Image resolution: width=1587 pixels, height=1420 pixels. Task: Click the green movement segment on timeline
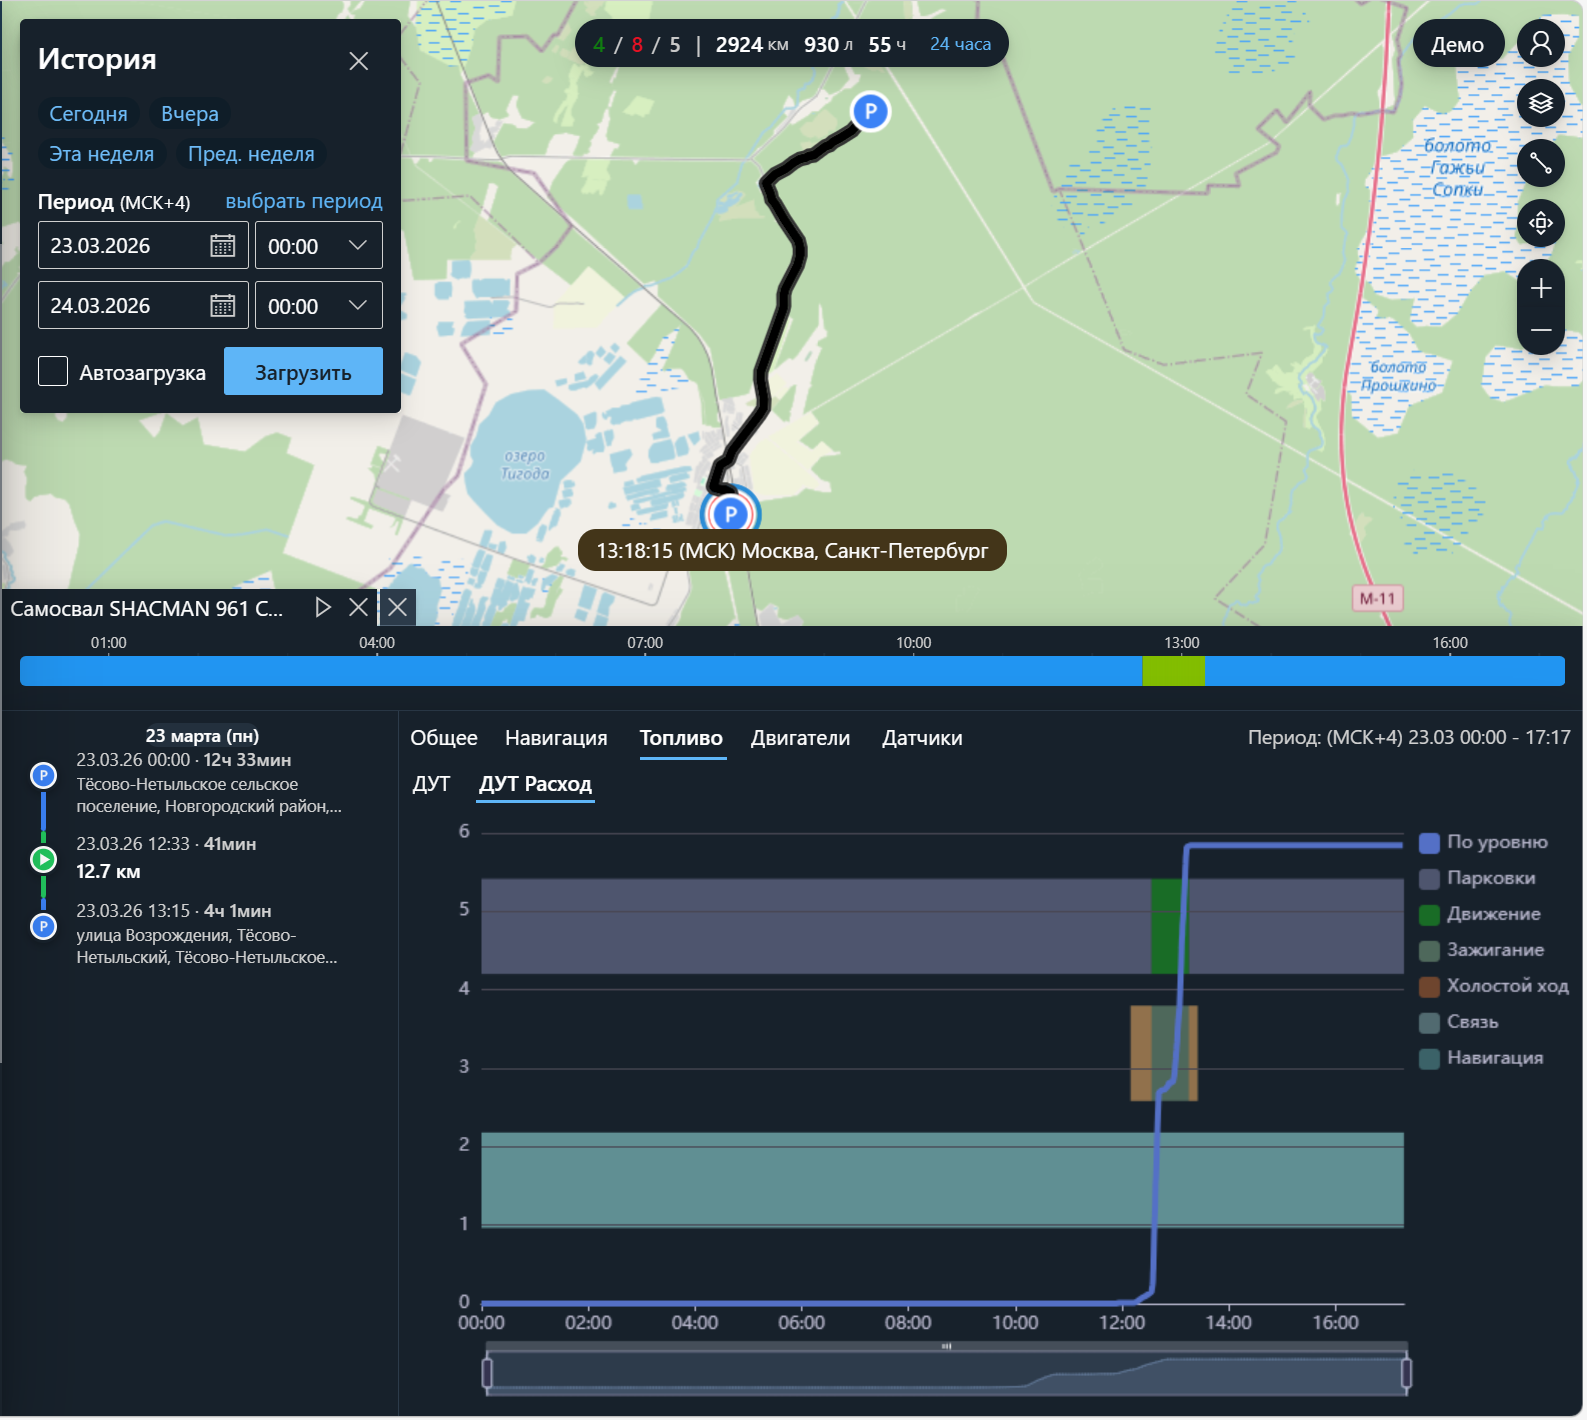click(x=1173, y=671)
